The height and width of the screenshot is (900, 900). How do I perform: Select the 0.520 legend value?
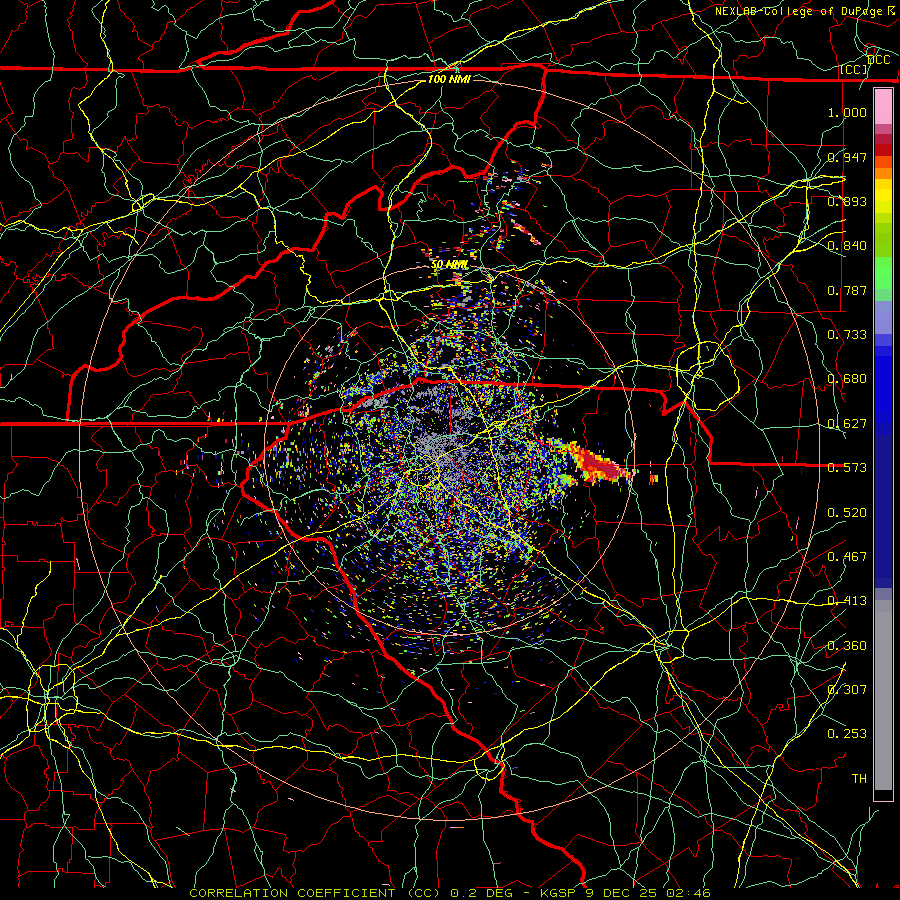coord(847,513)
